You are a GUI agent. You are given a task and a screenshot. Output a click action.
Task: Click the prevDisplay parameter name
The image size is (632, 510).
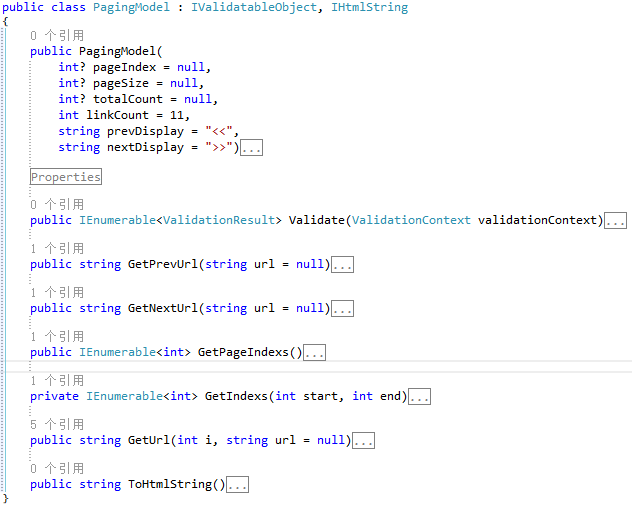146,131
